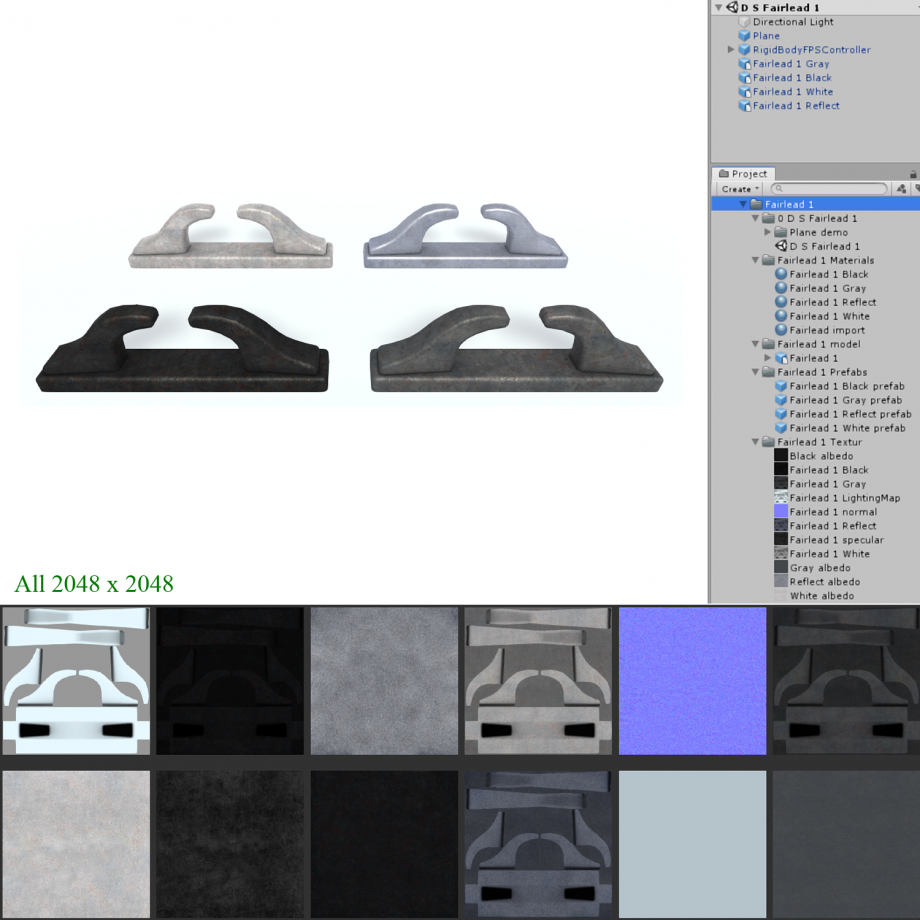This screenshot has width=920, height=920.
Task: Click the search-by-type filter icon in Project panel
Action: click(901, 189)
